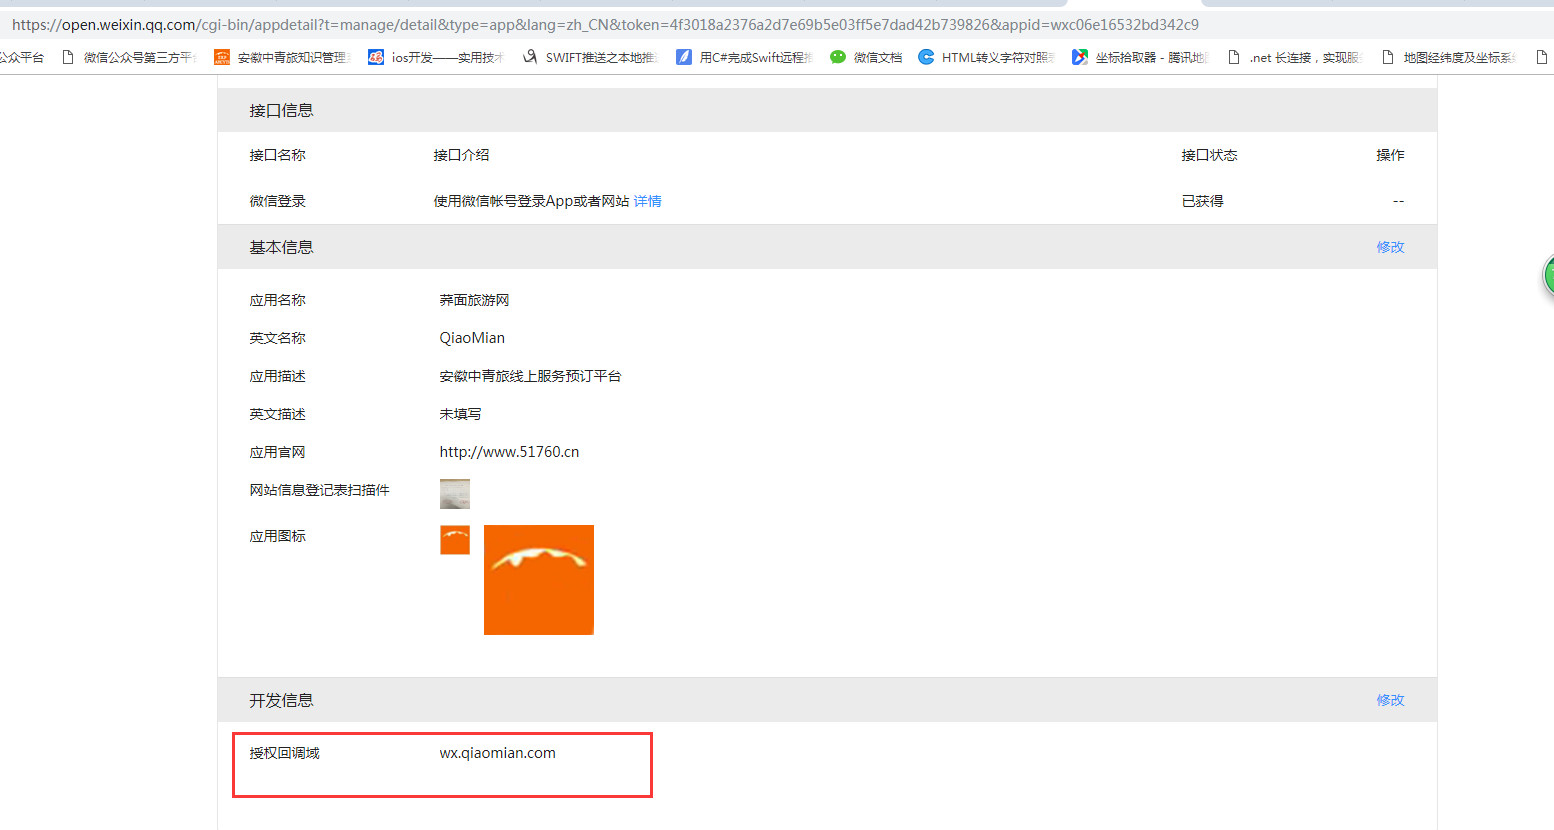Viewport: 1554px width, 830px height.
Task: Click the 微信登录 interface name
Action: (277, 201)
